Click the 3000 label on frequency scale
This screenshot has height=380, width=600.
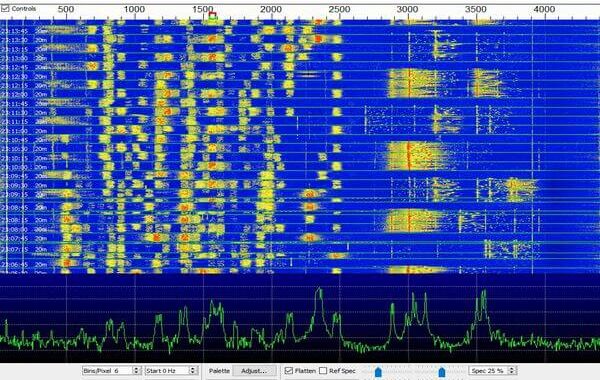pyautogui.click(x=407, y=9)
